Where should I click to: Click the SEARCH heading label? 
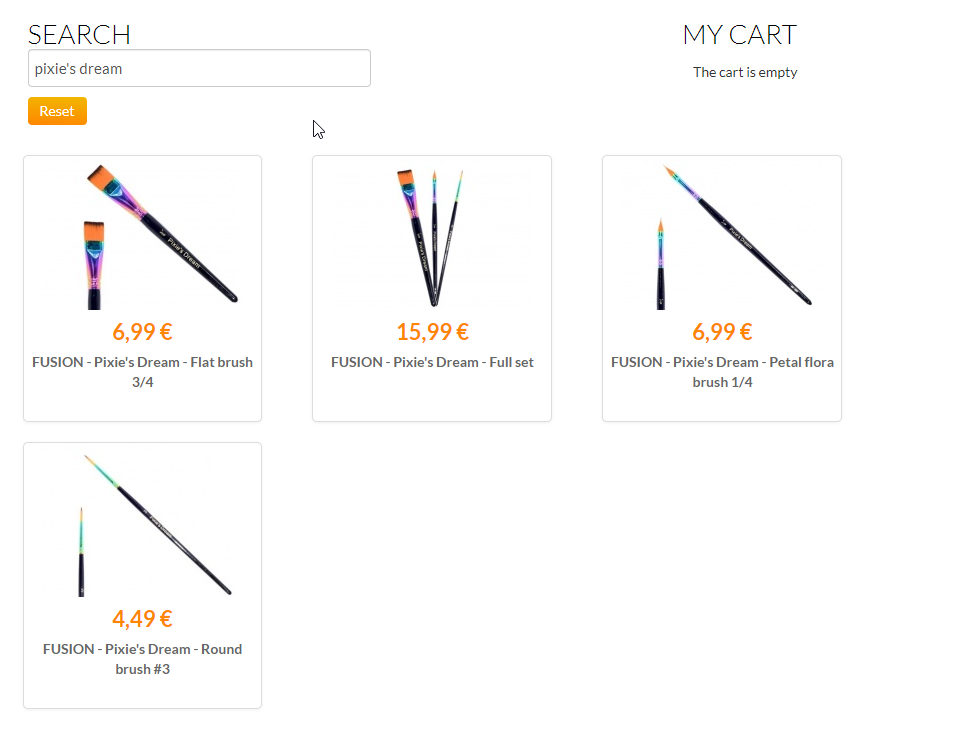coord(79,35)
